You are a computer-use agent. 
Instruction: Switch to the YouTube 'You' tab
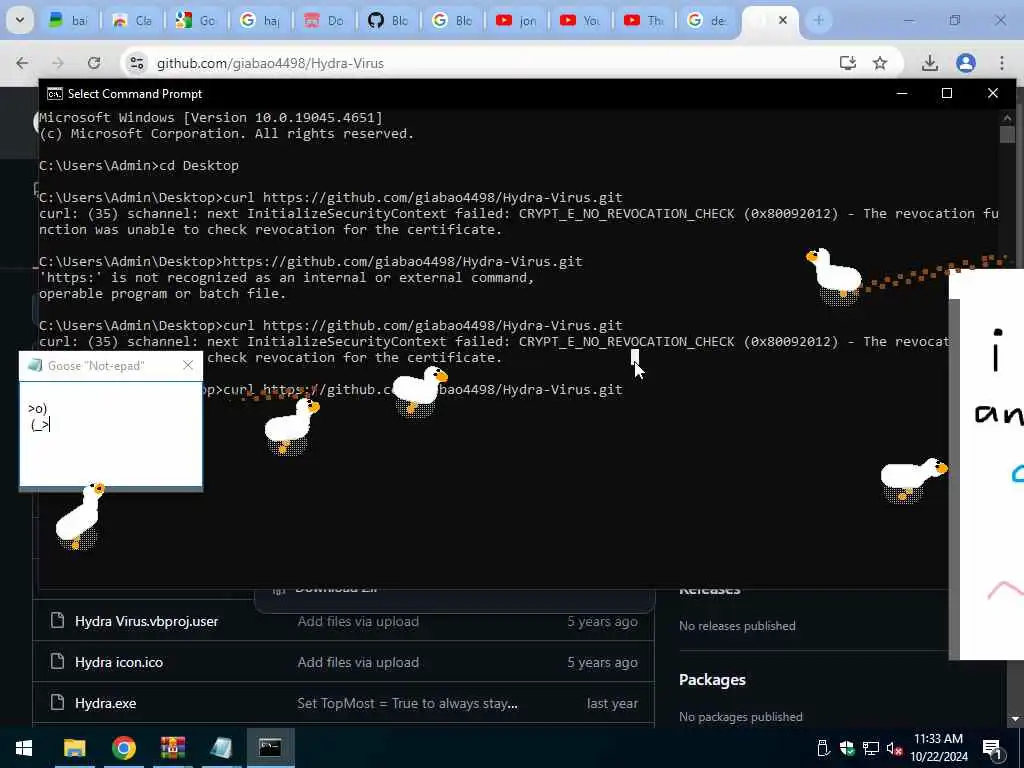(580, 21)
